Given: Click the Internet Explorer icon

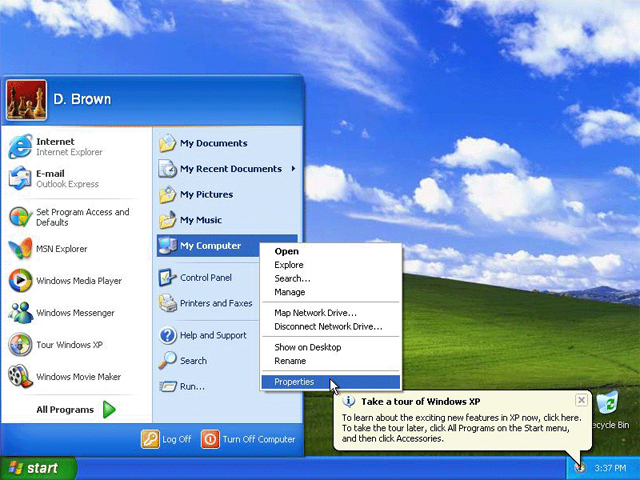Looking at the screenshot, I should click(x=20, y=146).
